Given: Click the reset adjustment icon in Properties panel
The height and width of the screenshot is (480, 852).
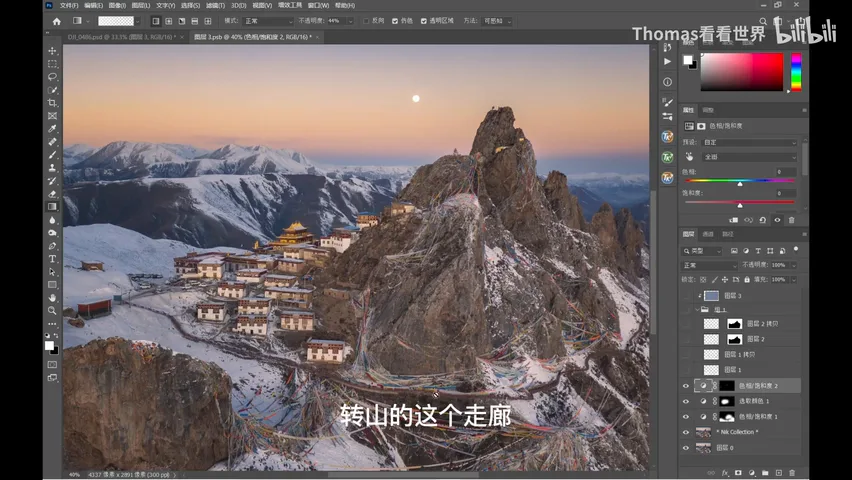Looking at the screenshot, I should (762, 220).
